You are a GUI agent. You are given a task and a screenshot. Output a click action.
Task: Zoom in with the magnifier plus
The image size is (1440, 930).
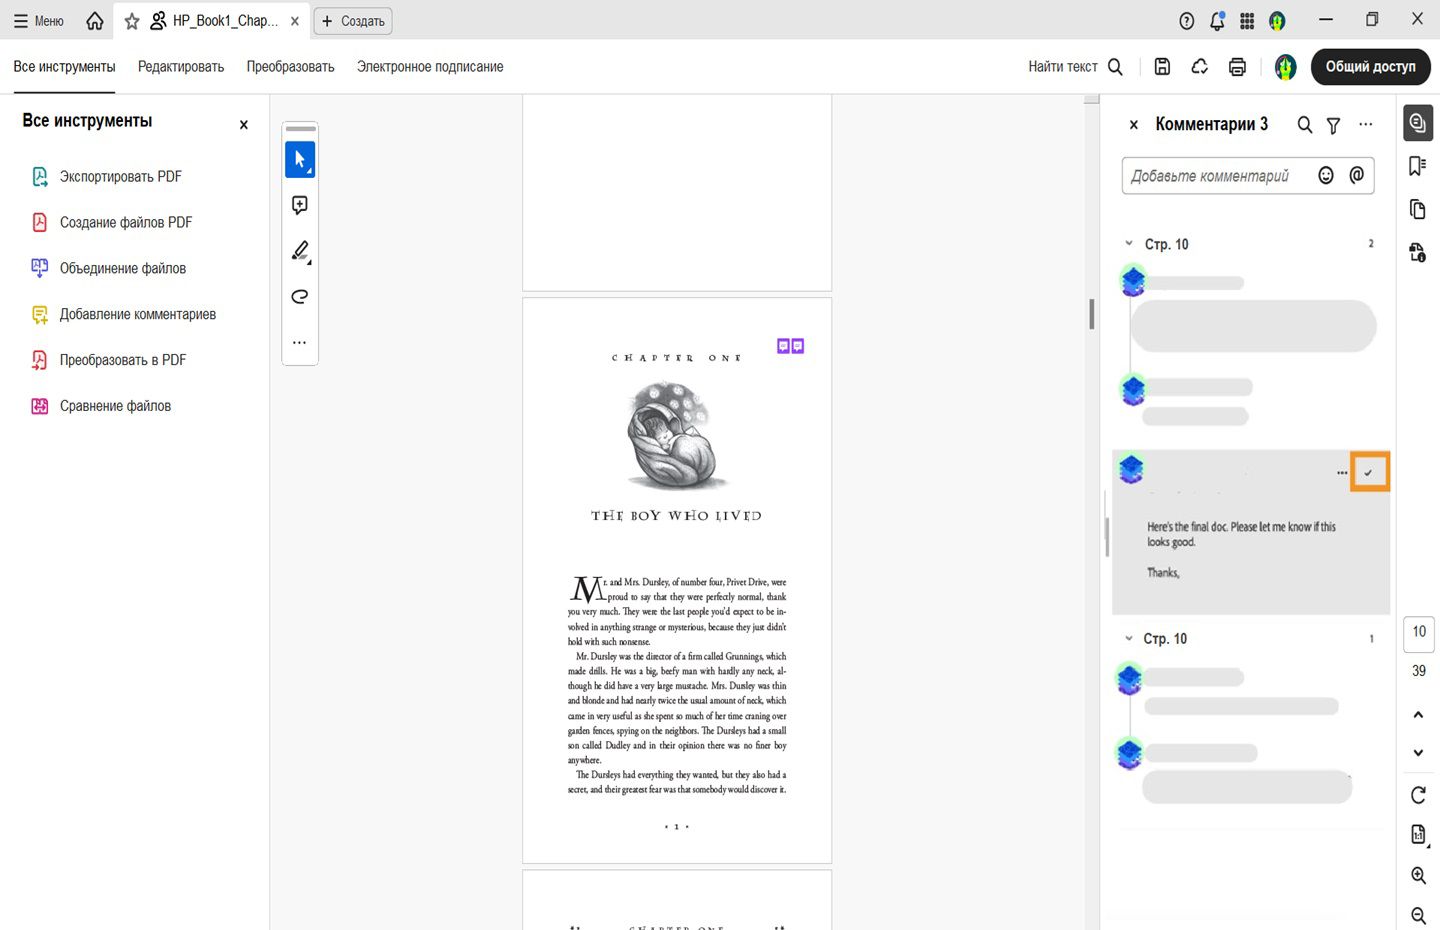pyautogui.click(x=1418, y=876)
